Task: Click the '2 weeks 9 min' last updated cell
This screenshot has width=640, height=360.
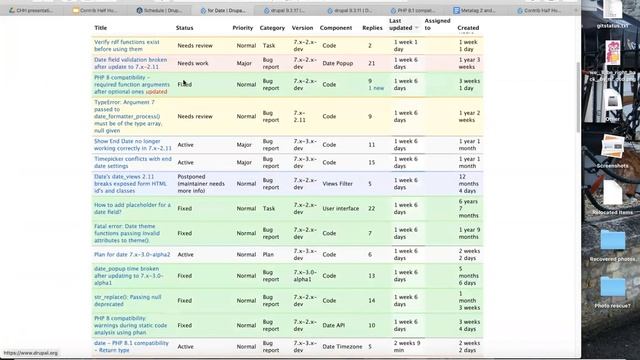Action: (407, 347)
